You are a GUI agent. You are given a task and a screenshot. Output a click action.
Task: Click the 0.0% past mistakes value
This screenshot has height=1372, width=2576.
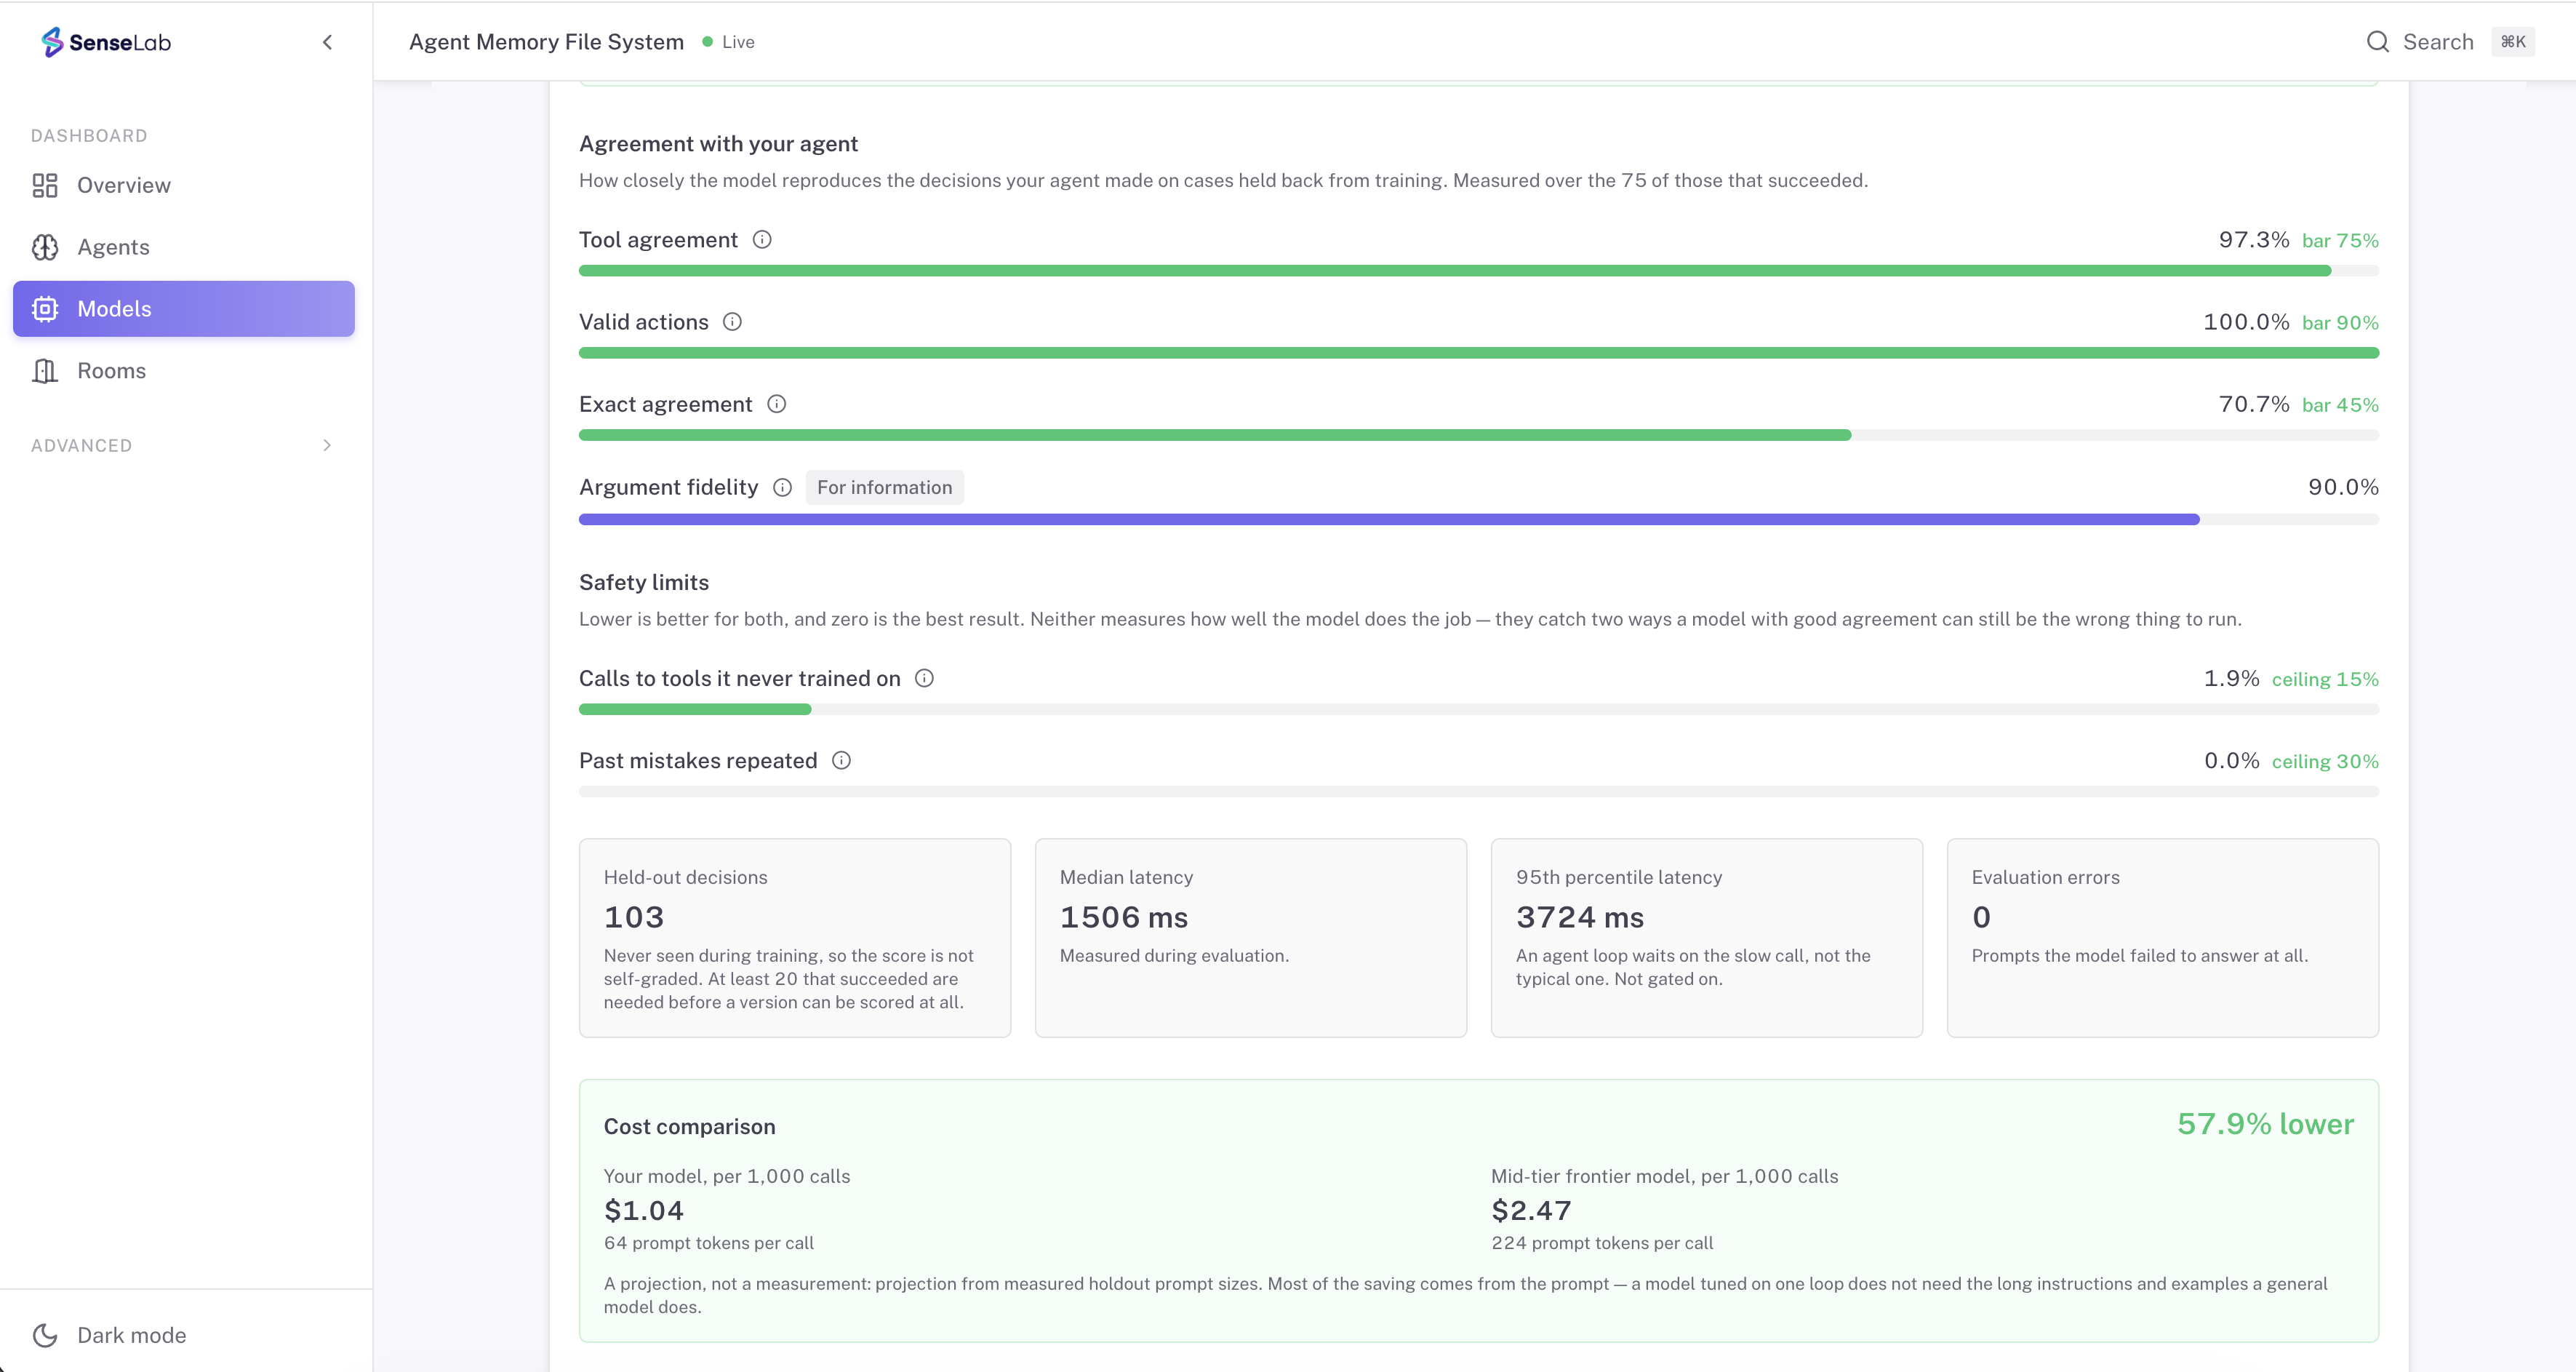point(2231,760)
